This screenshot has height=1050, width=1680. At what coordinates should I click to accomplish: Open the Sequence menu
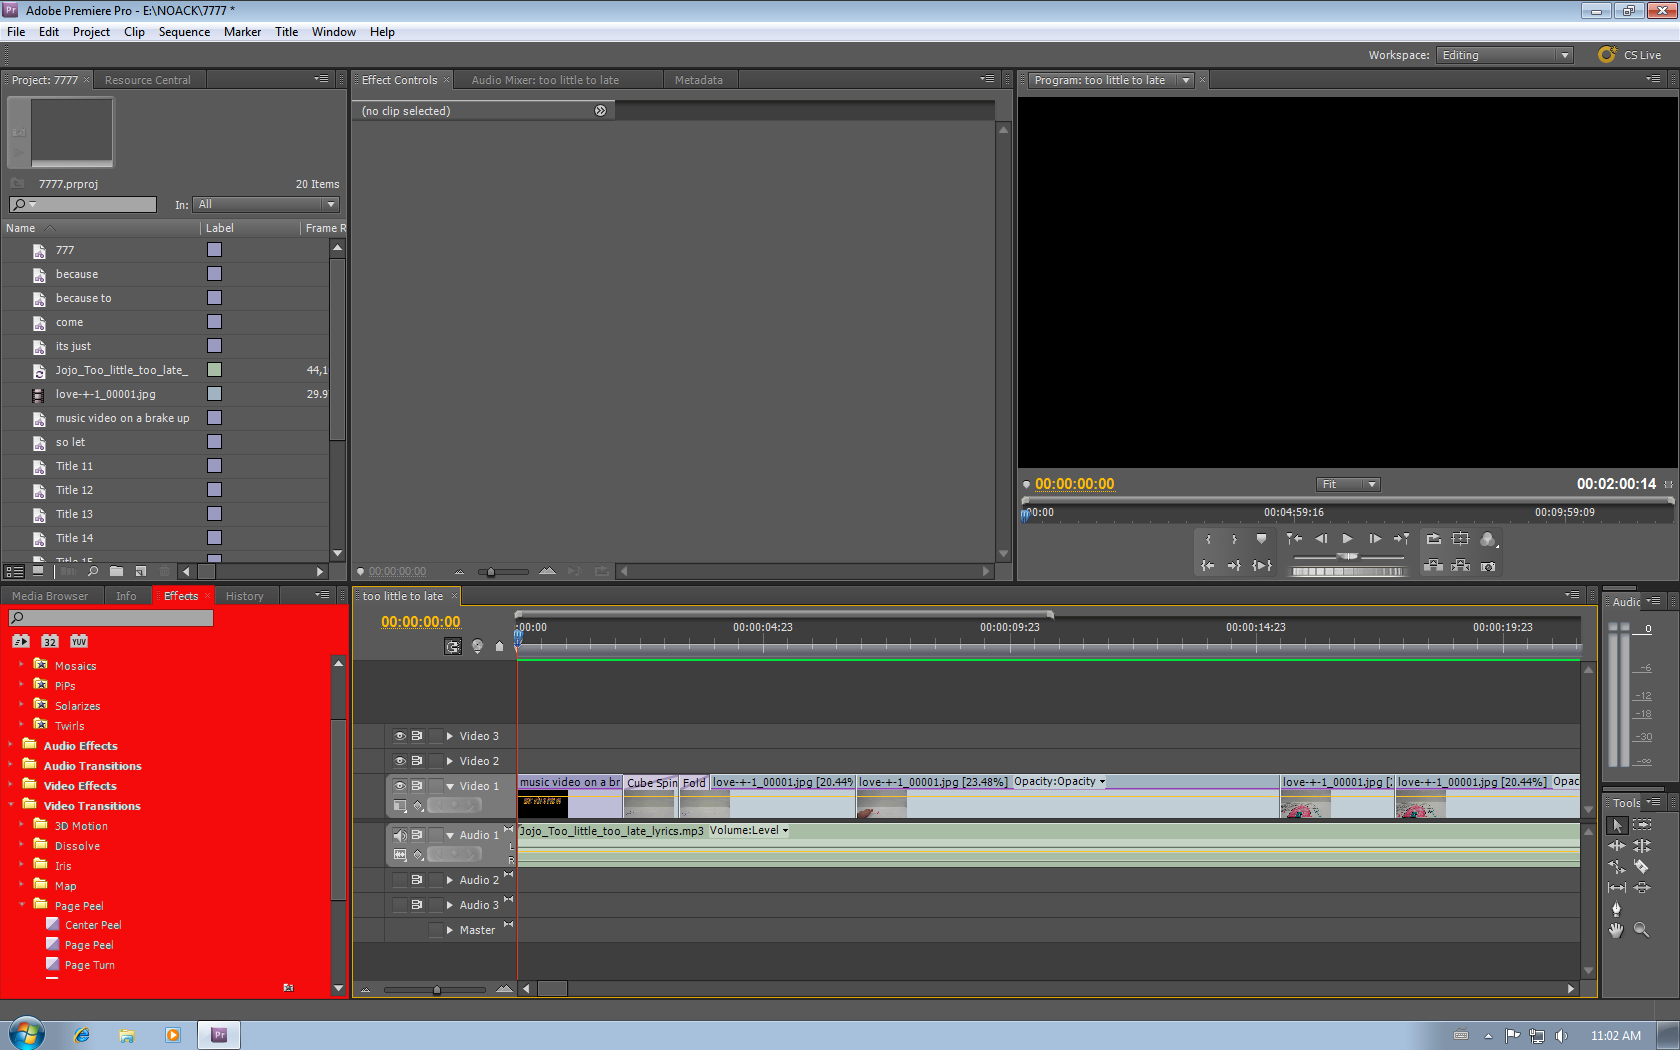184,32
